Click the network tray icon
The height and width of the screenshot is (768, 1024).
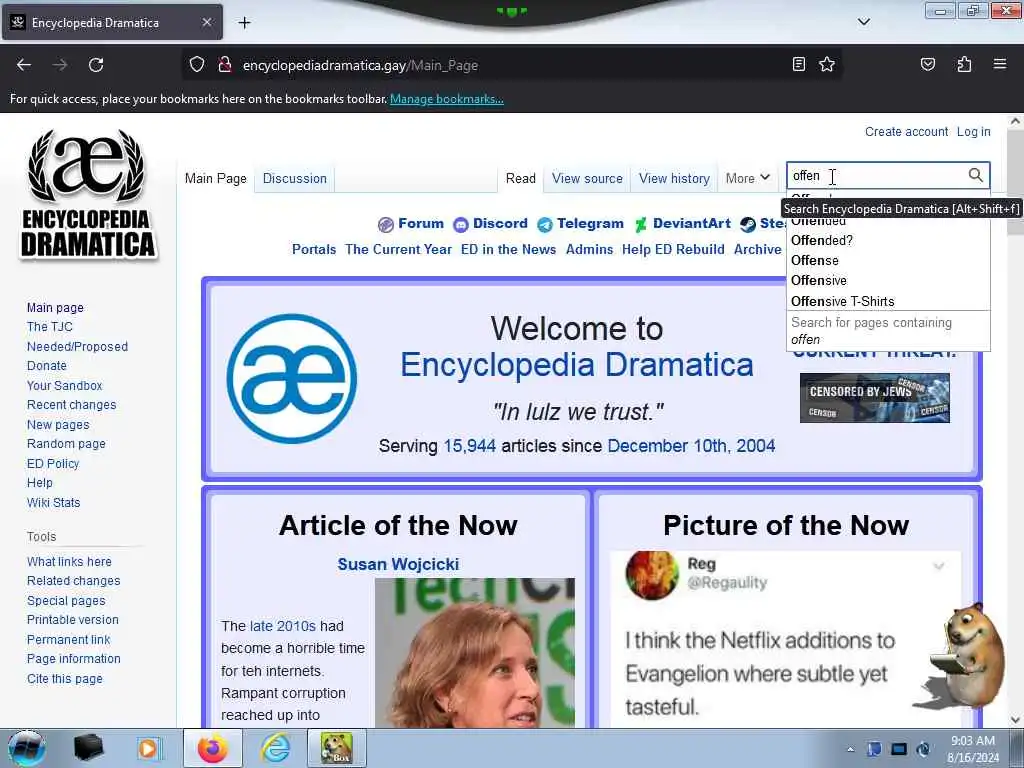point(899,749)
